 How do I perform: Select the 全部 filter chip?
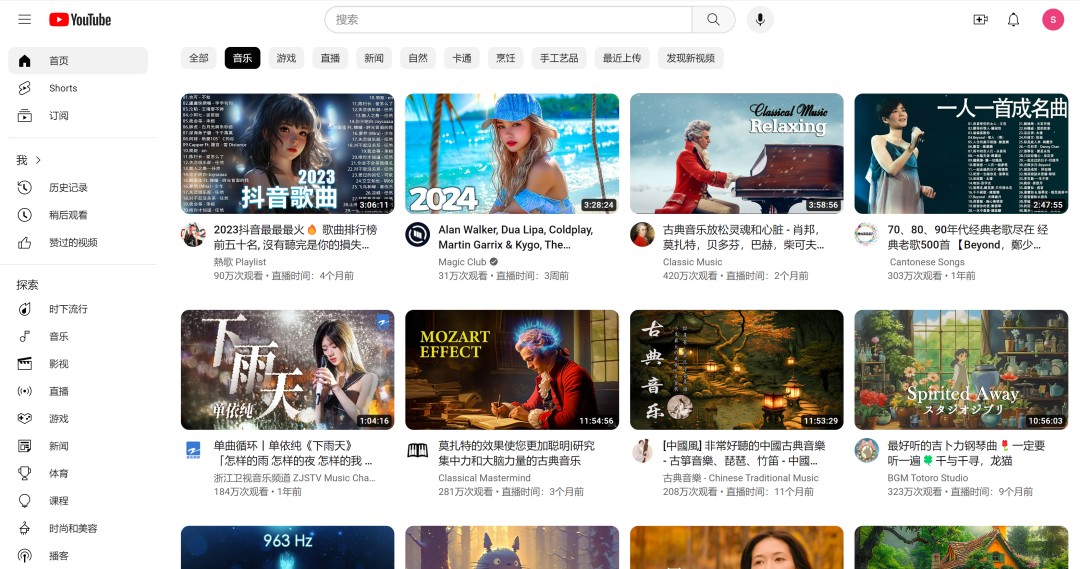[199, 58]
